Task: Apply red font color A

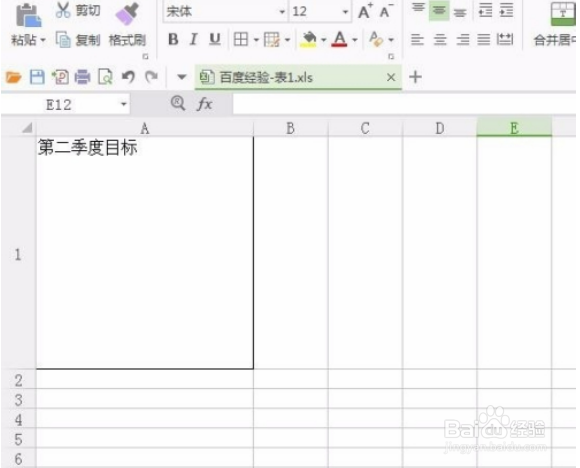Action: pyautogui.click(x=340, y=39)
